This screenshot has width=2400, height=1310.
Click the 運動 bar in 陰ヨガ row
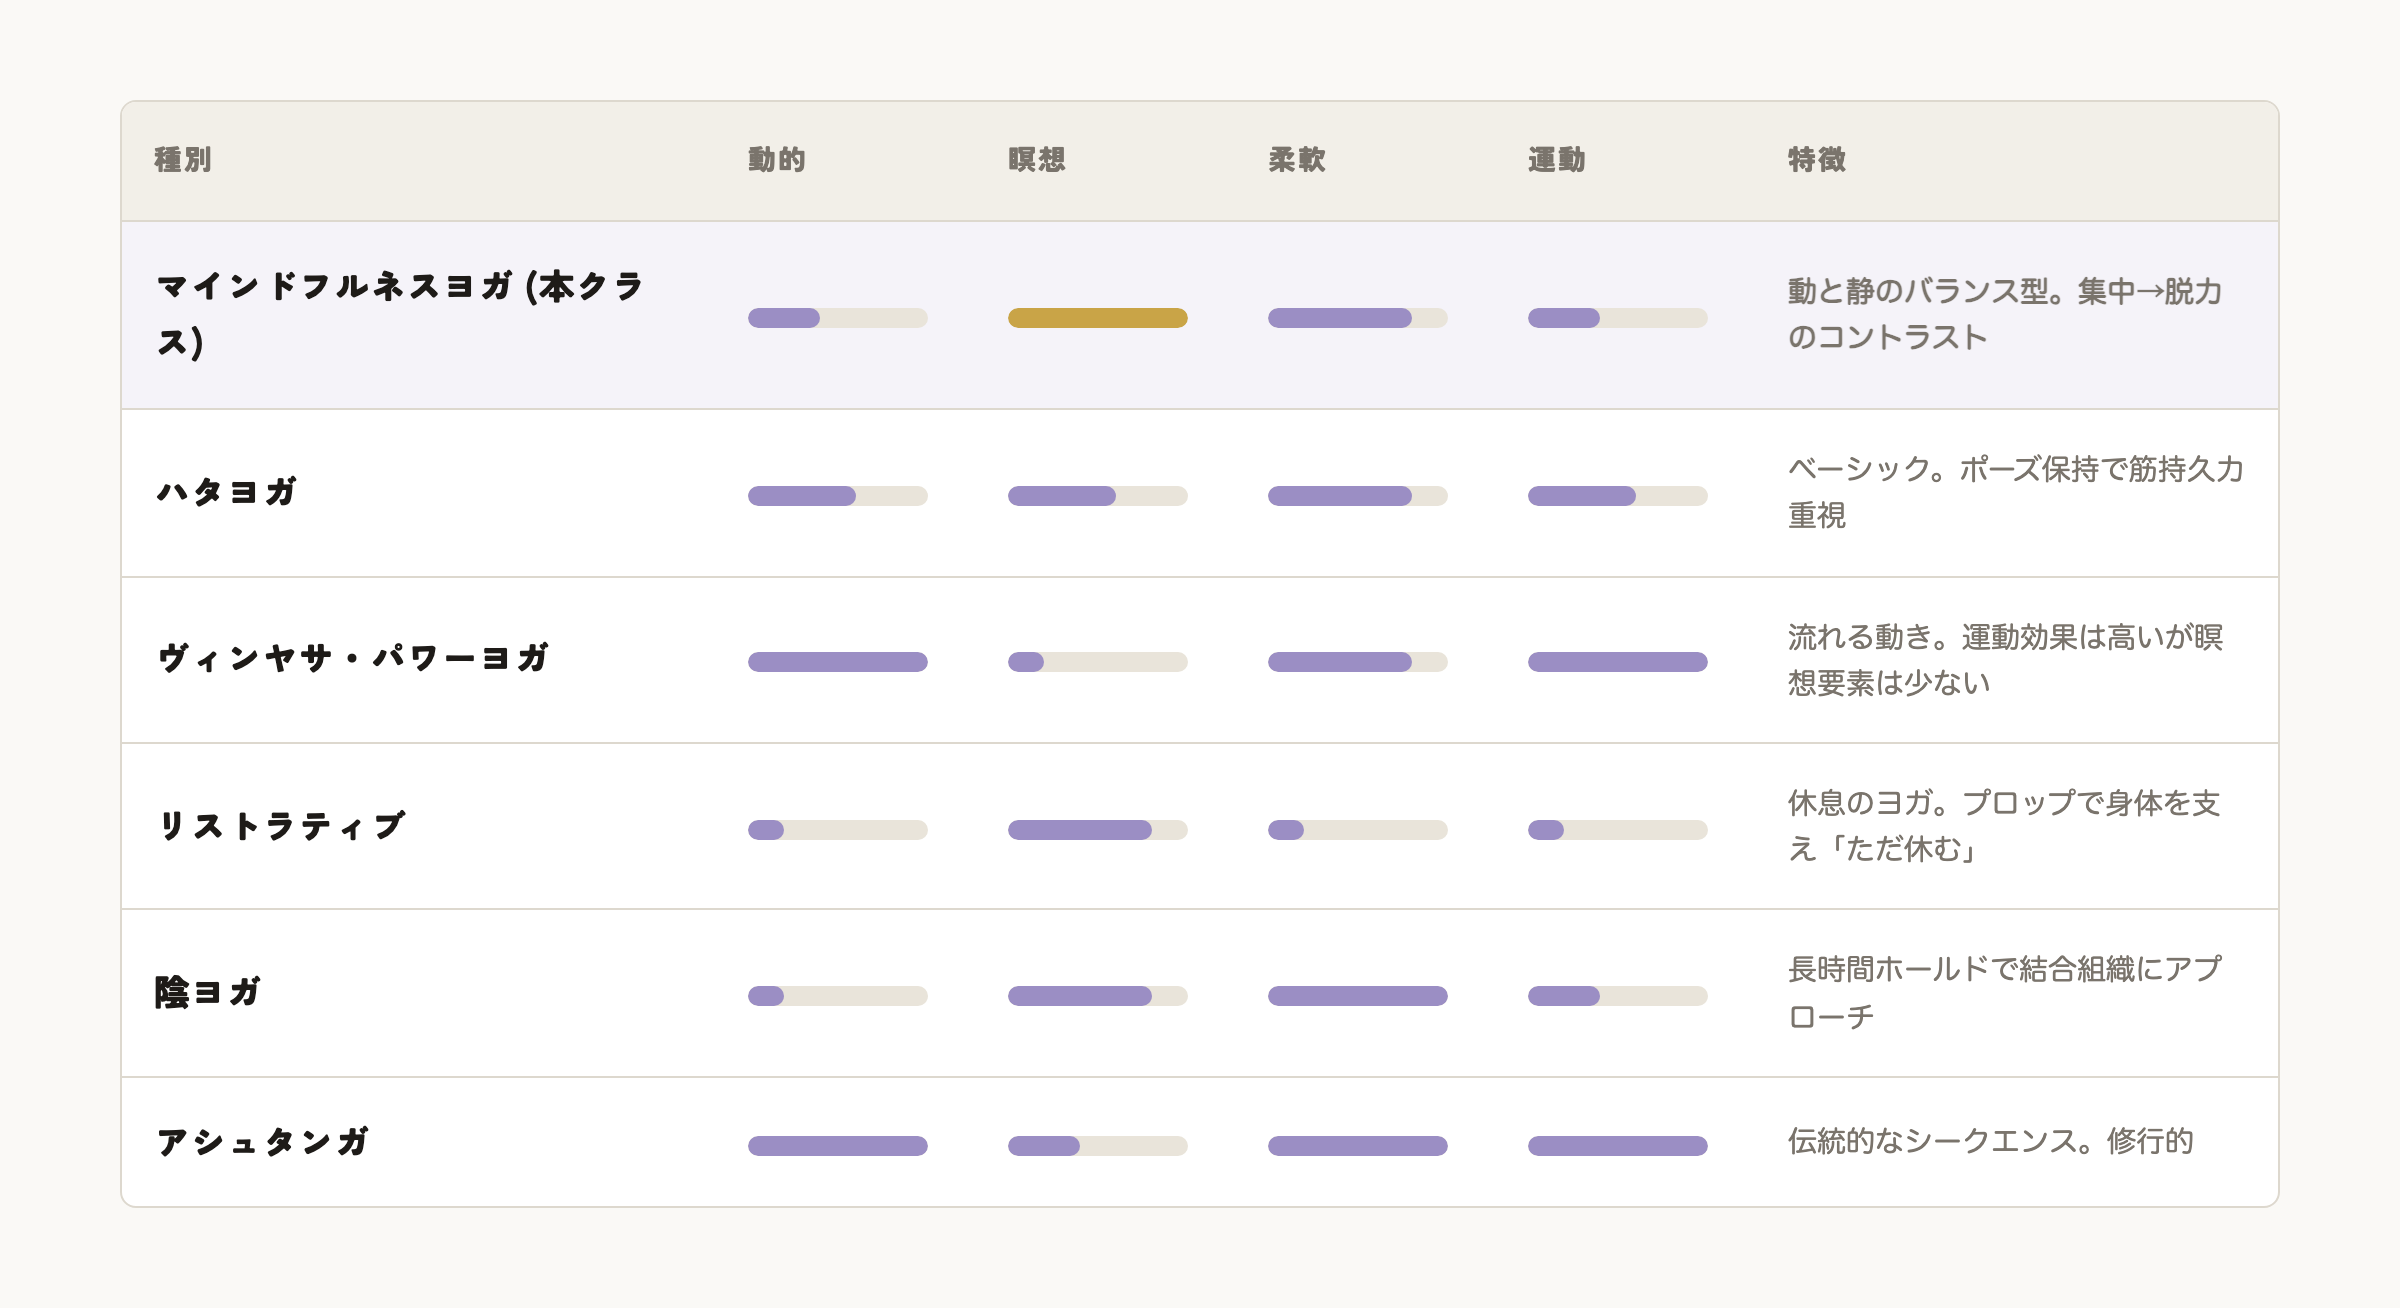coord(1618,996)
